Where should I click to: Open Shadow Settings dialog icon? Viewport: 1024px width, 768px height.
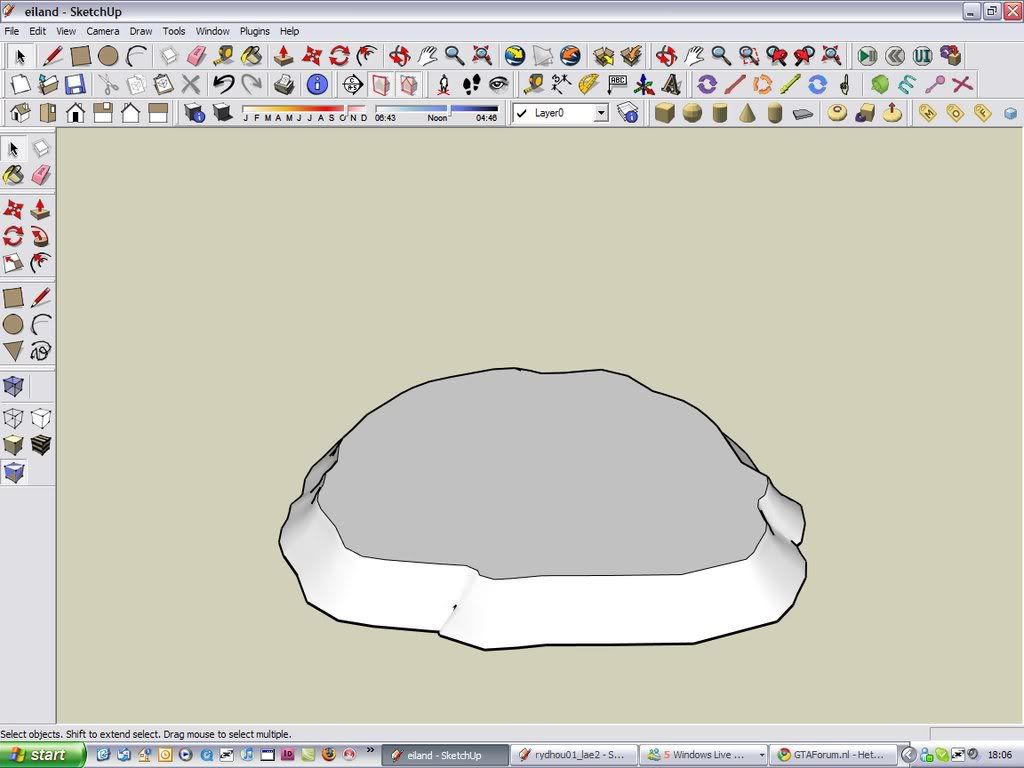click(195, 113)
